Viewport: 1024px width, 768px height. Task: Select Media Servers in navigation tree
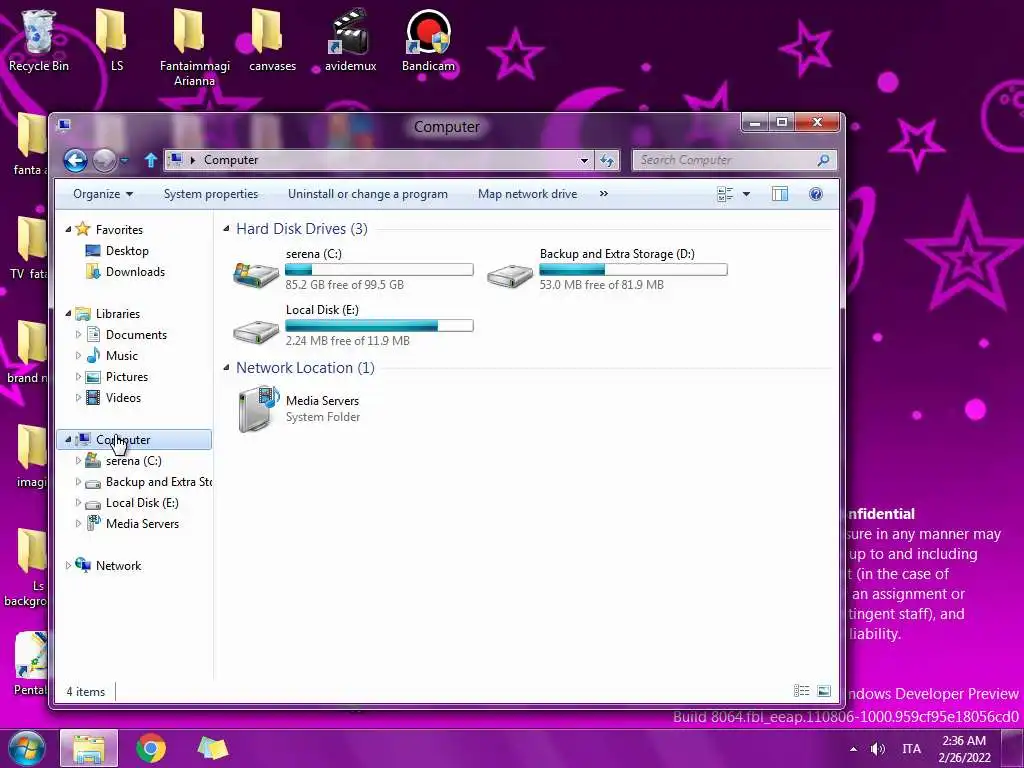pos(142,524)
